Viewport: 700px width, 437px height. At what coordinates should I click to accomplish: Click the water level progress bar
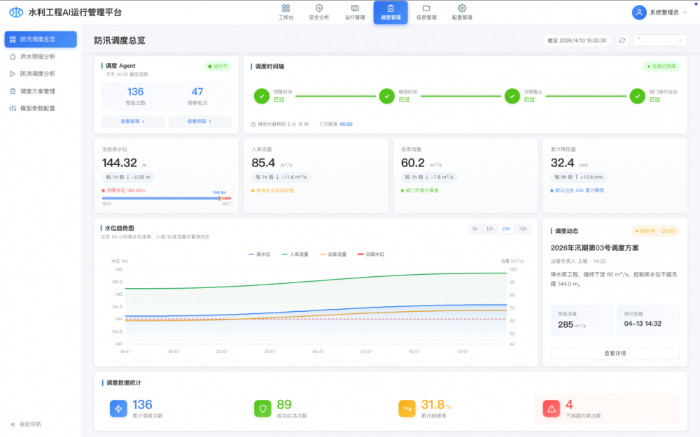[165, 198]
